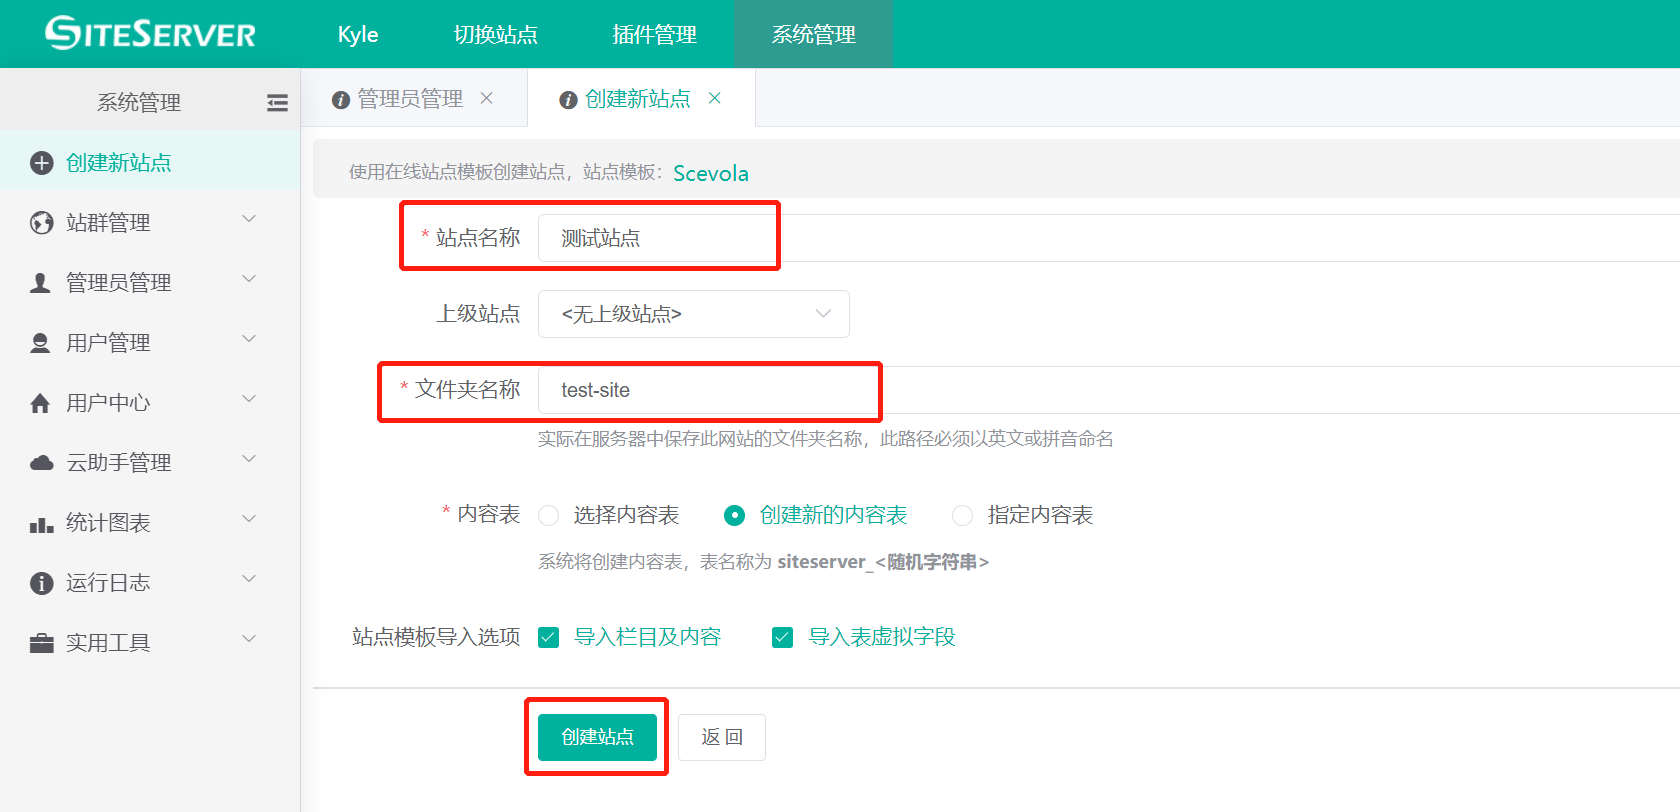This screenshot has height=812, width=1680.
Task: Click the cloud icon for 云助手管理
Action: point(41,463)
